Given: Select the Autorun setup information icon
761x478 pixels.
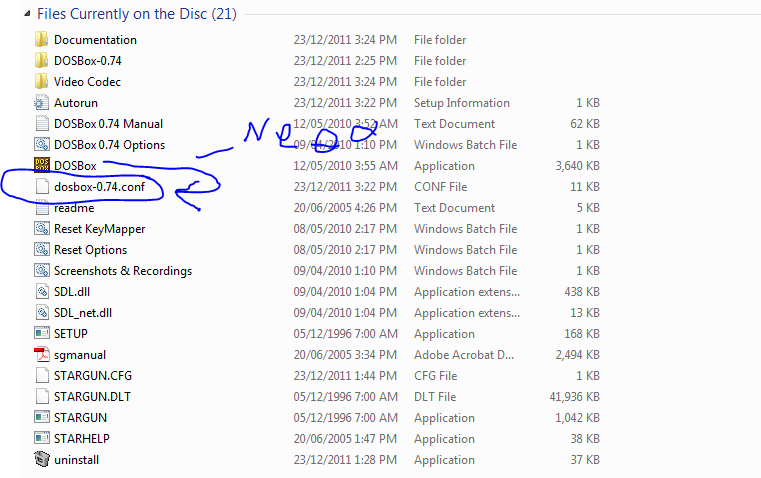Looking at the screenshot, I should click(x=41, y=103).
